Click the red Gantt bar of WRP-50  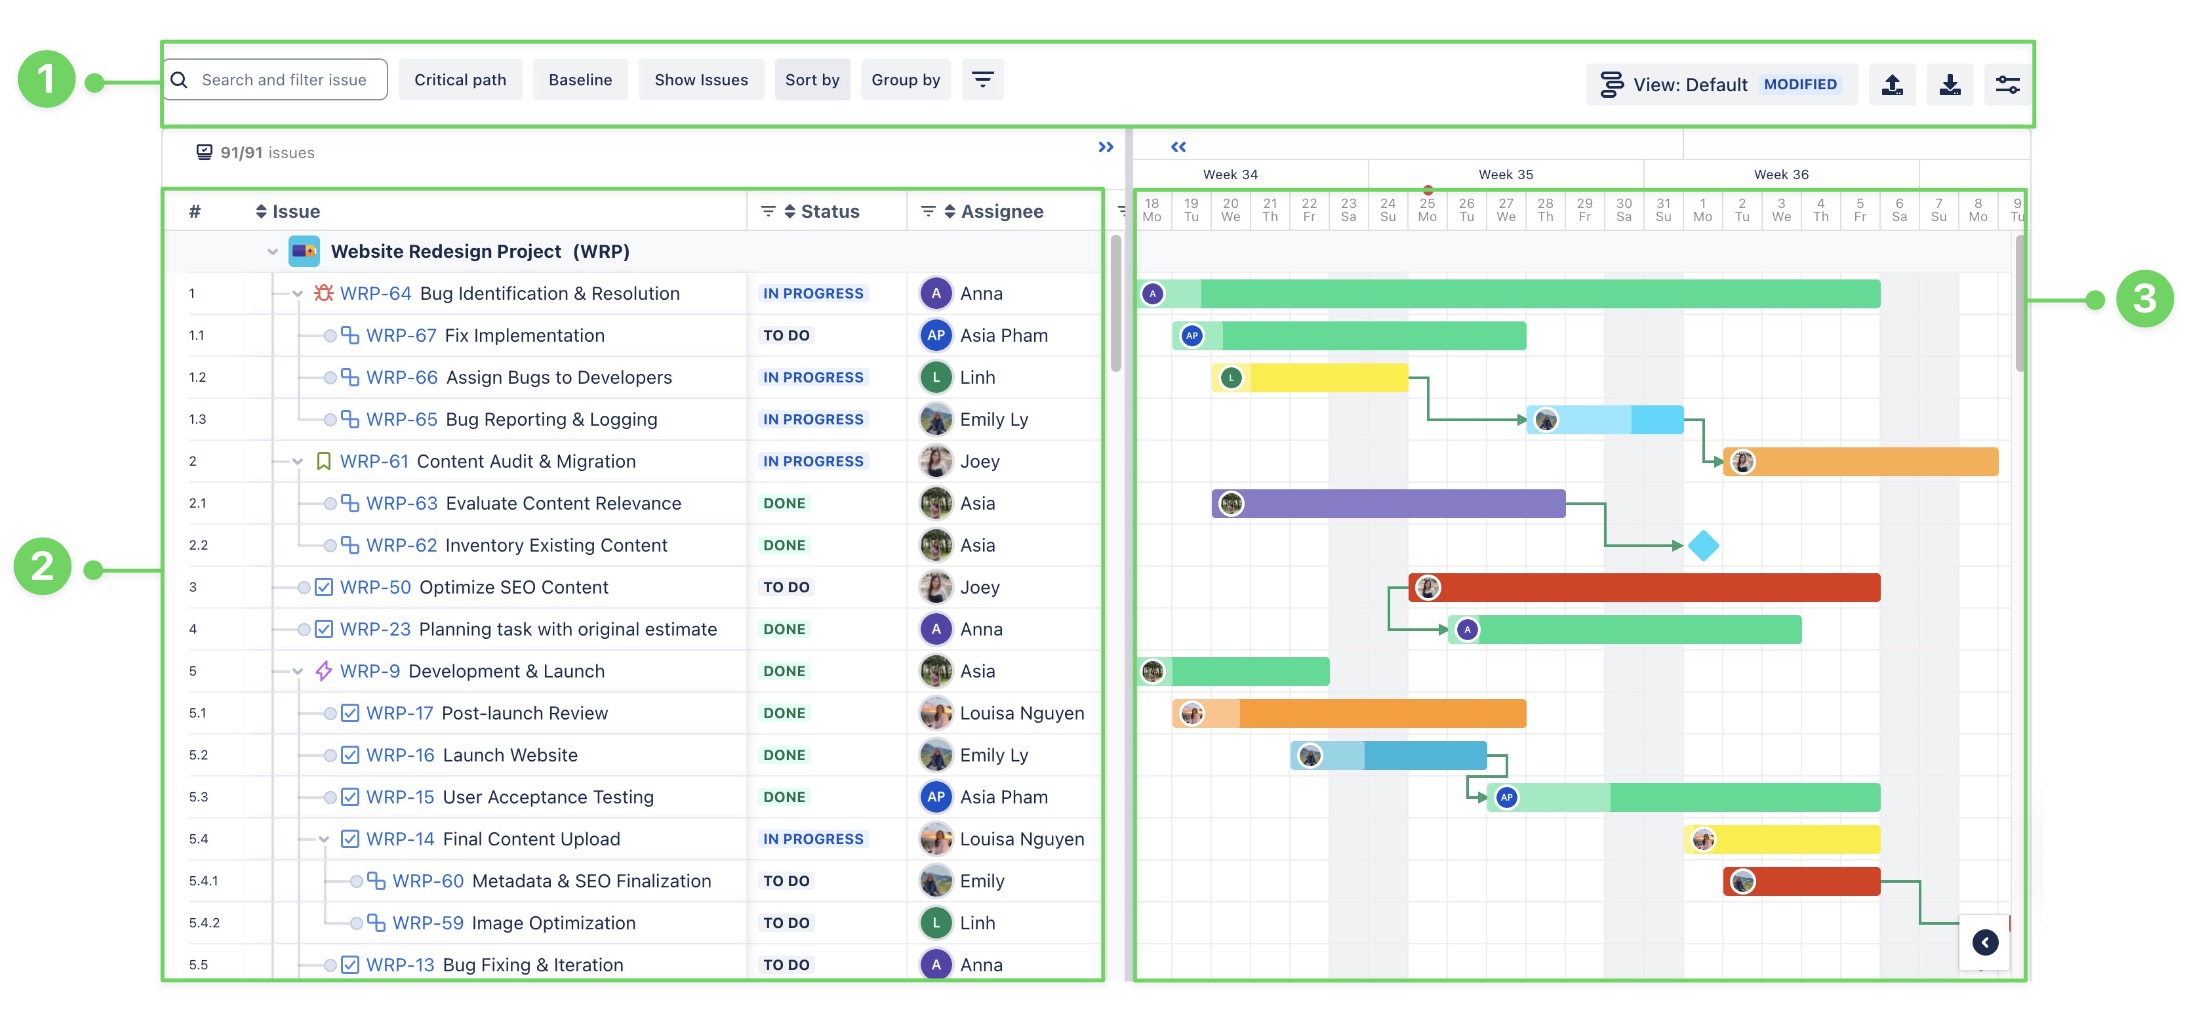click(1644, 587)
